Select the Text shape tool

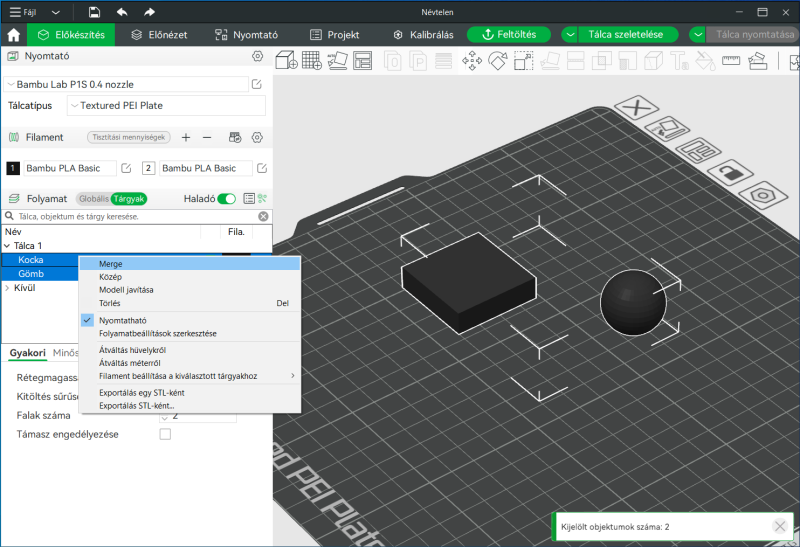[680, 61]
